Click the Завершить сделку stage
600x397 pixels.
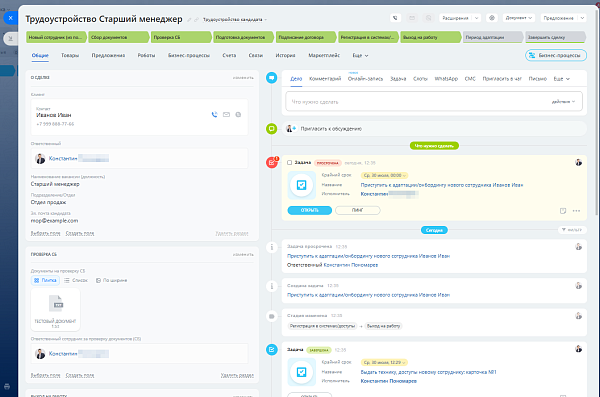pos(555,37)
